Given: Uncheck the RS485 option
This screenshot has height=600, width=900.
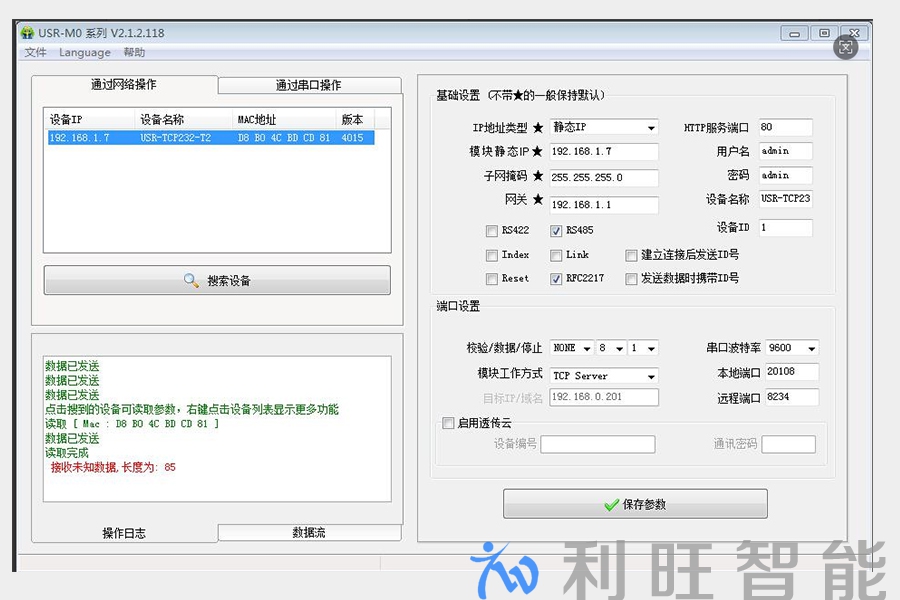Looking at the screenshot, I should pyautogui.click(x=556, y=231).
